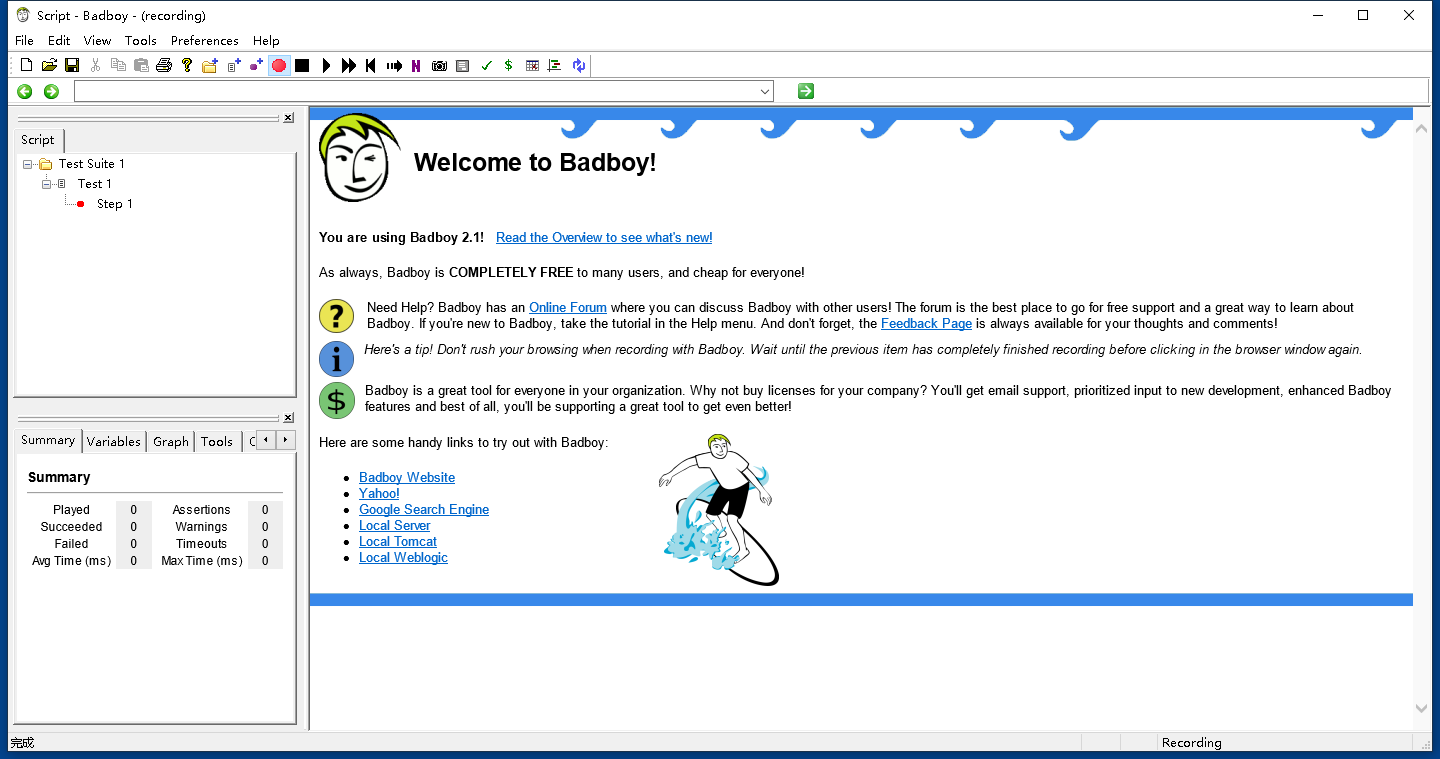The width and height of the screenshot is (1440, 759).
Task: Click the single-arrow Play button
Action: point(326,66)
